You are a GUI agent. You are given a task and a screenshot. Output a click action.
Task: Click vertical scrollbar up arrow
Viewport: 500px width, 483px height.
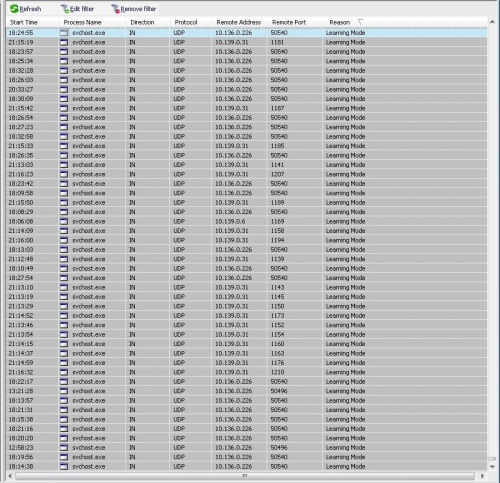click(492, 22)
